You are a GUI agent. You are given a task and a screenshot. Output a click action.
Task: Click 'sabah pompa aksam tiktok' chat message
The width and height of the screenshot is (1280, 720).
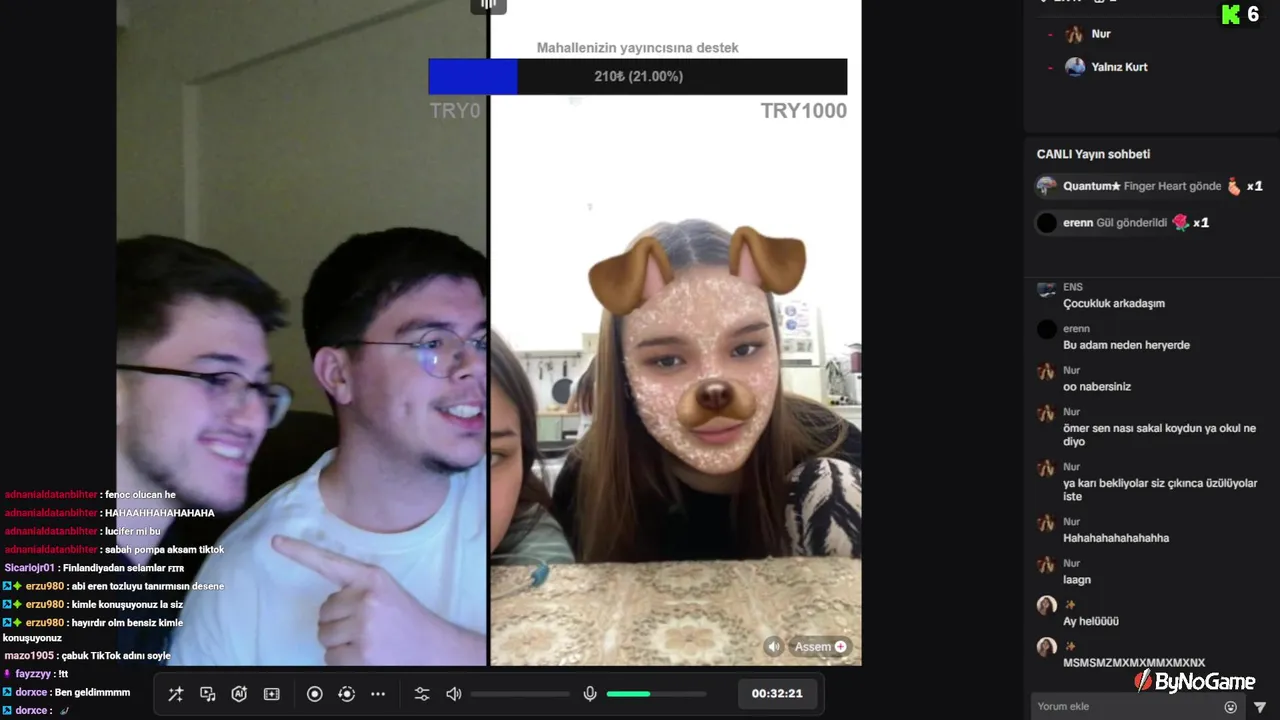coord(164,550)
